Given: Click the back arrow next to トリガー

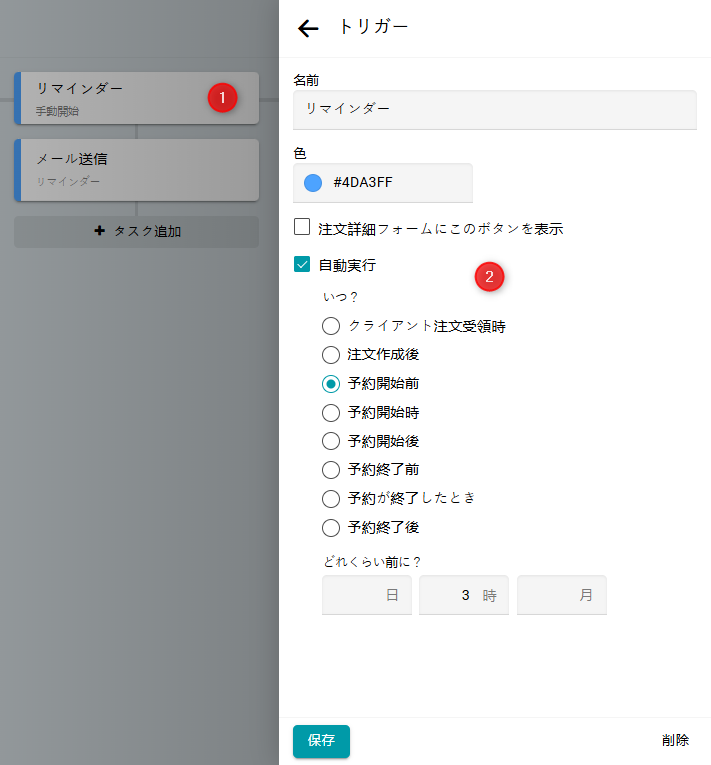Looking at the screenshot, I should (x=308, y=28).
